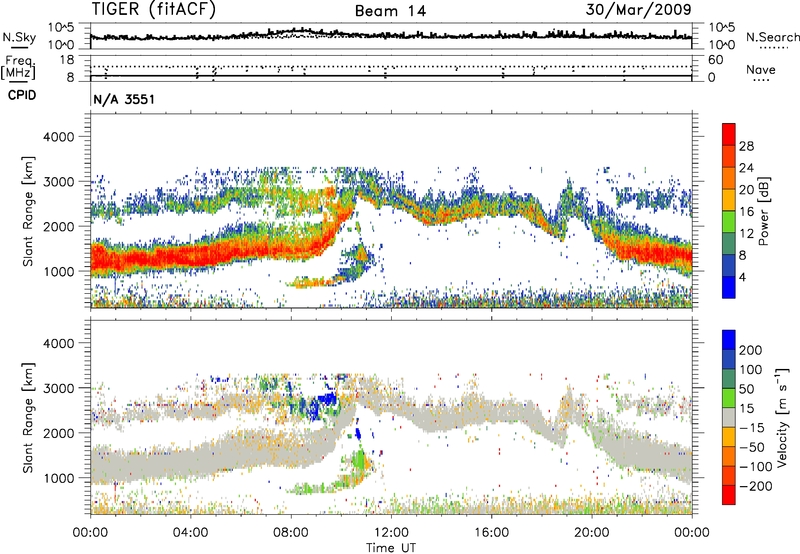Select the 100 label on Velocity colorbar

point(751,370)
